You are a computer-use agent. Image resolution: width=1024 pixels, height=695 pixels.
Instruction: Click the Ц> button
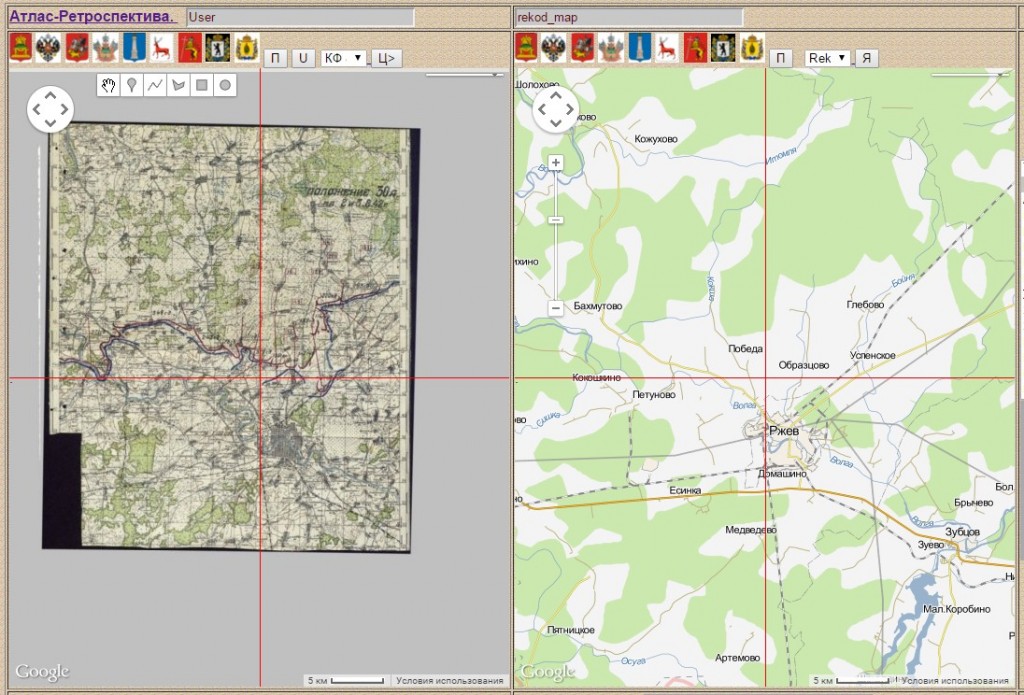click(387, 58)
